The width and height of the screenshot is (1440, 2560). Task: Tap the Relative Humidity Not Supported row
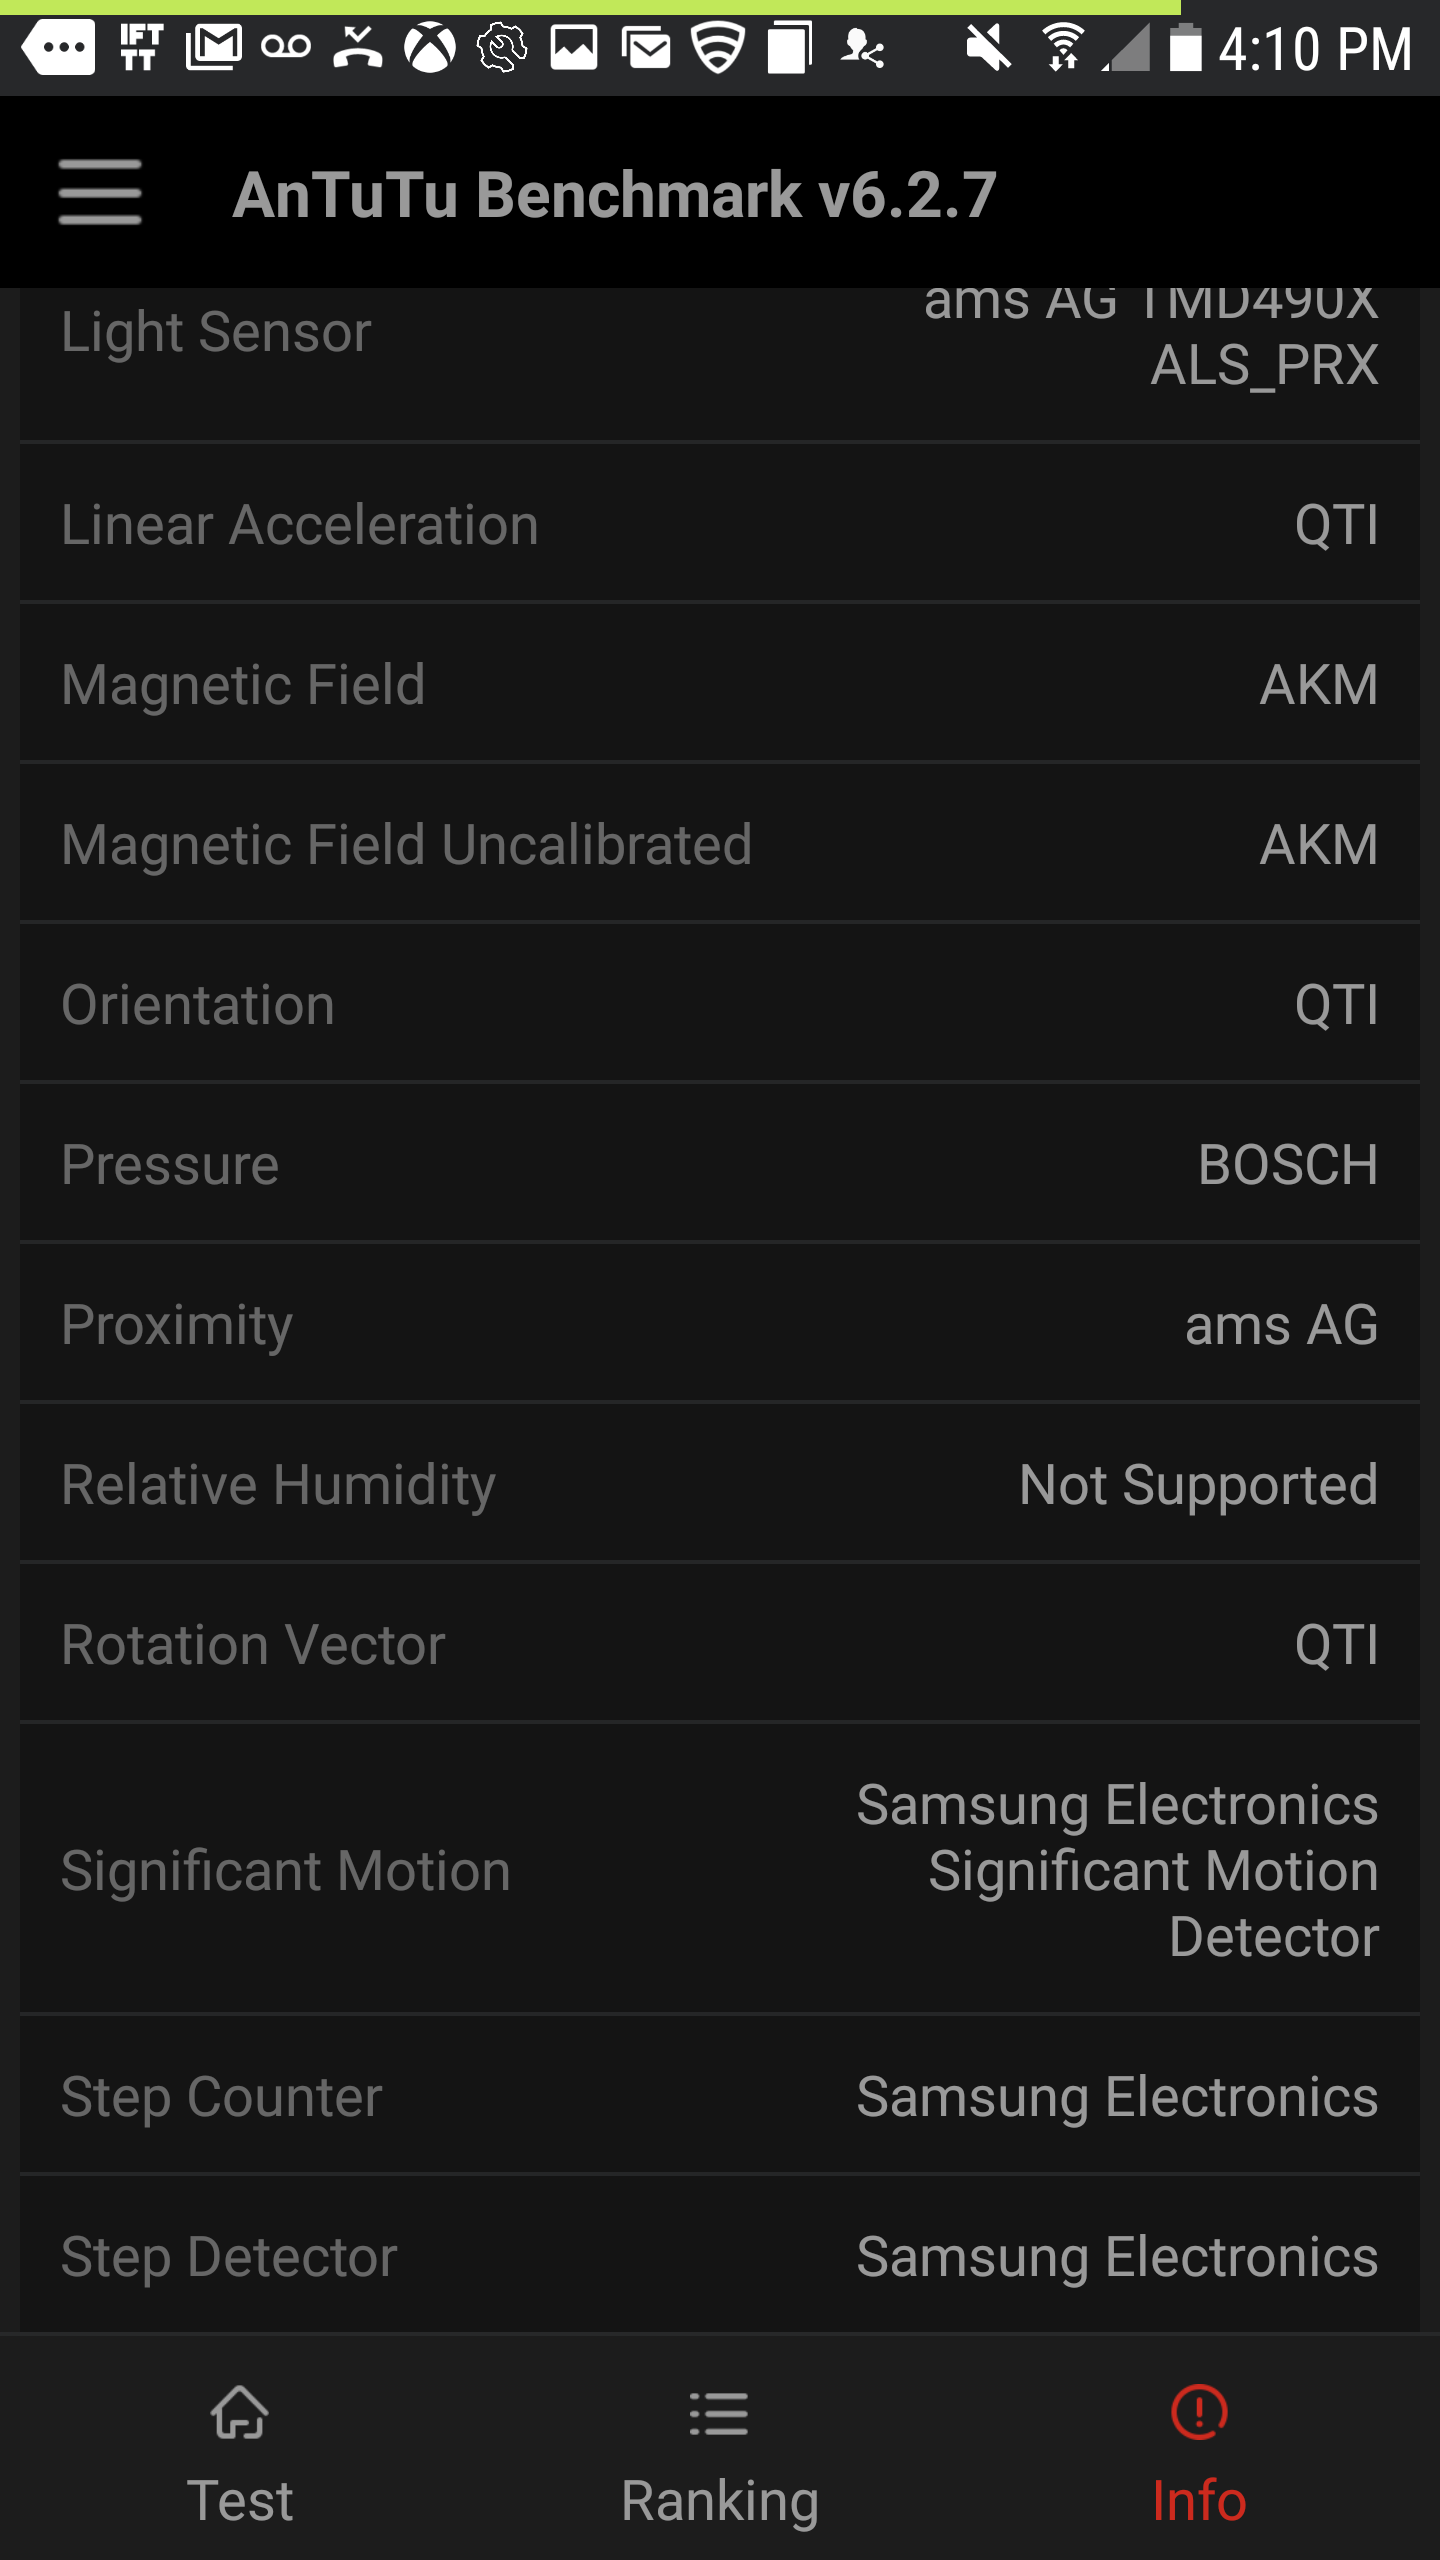pos(720,1484)
